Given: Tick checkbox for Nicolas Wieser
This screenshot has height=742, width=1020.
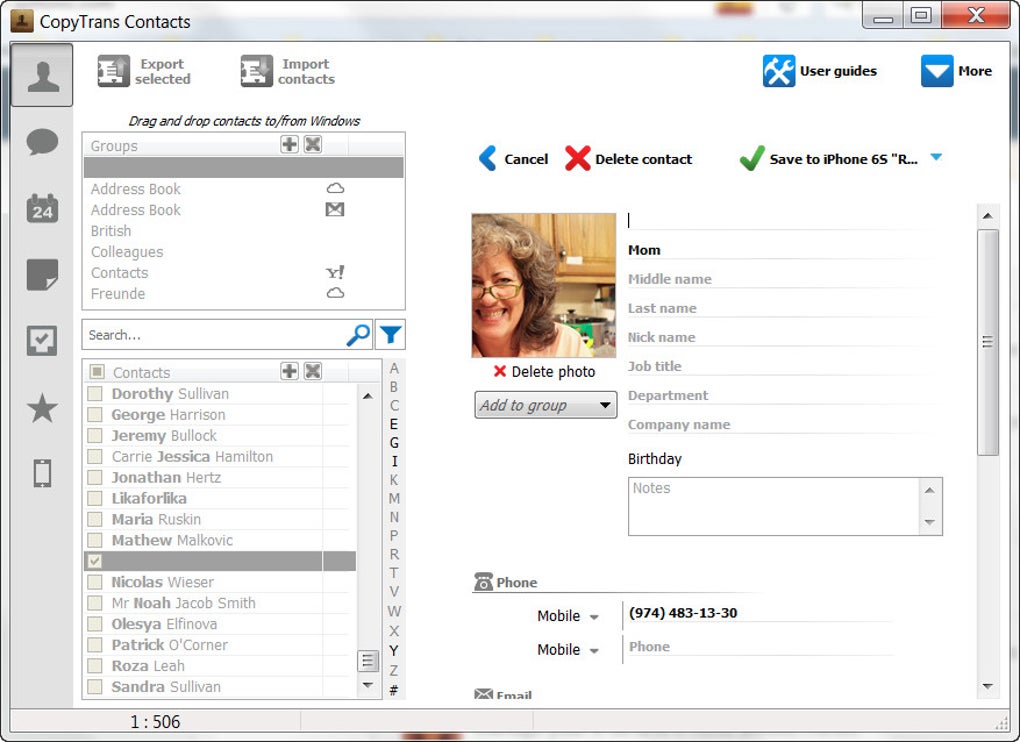Looking at the screenshot, I should click(x=95, y=582).
